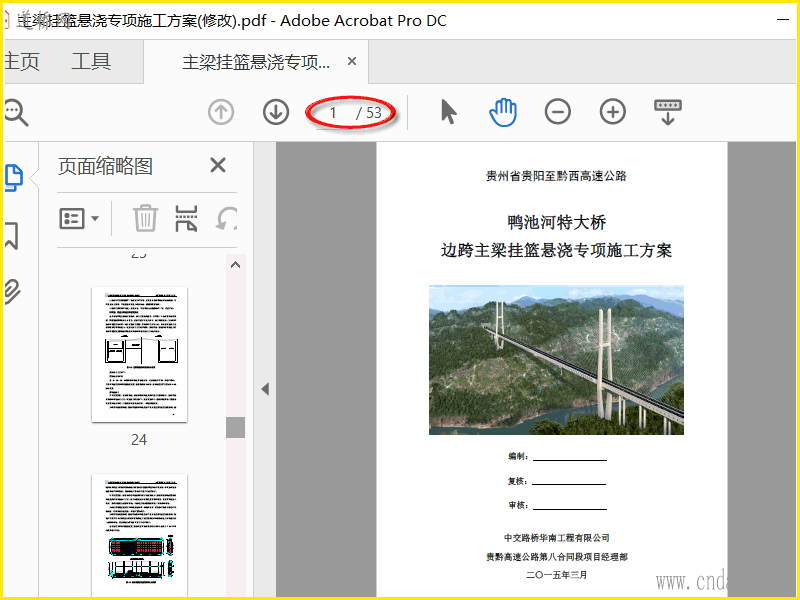Screen dimensions: 800x600
Task: Go to next page with down arrow
Action: (276, 112)
